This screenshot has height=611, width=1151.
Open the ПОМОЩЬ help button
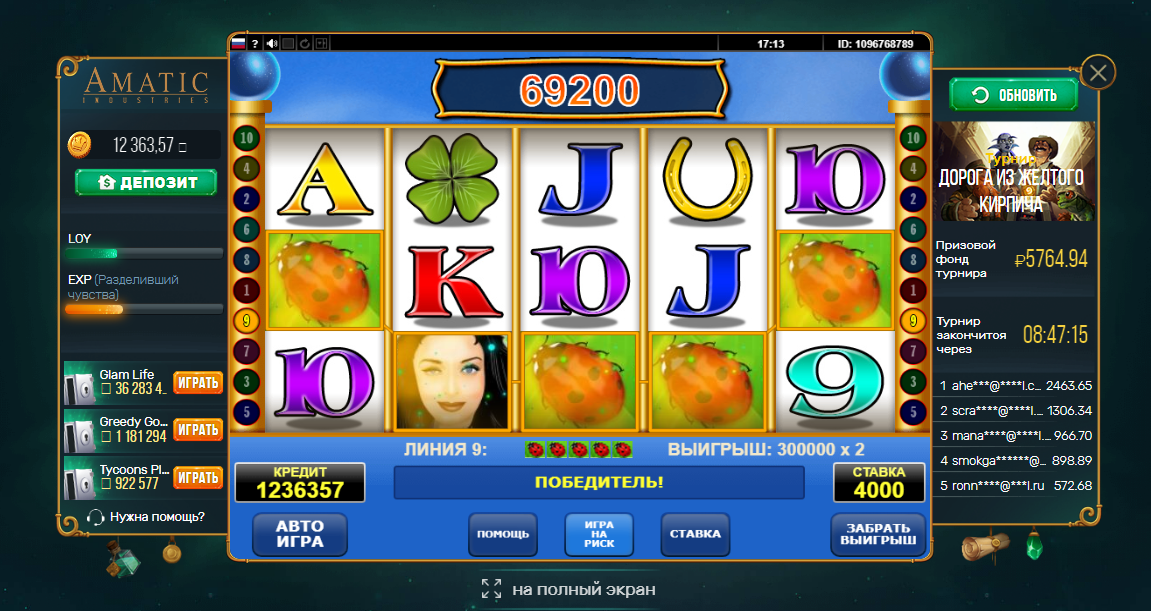click(x=503, y=534)
